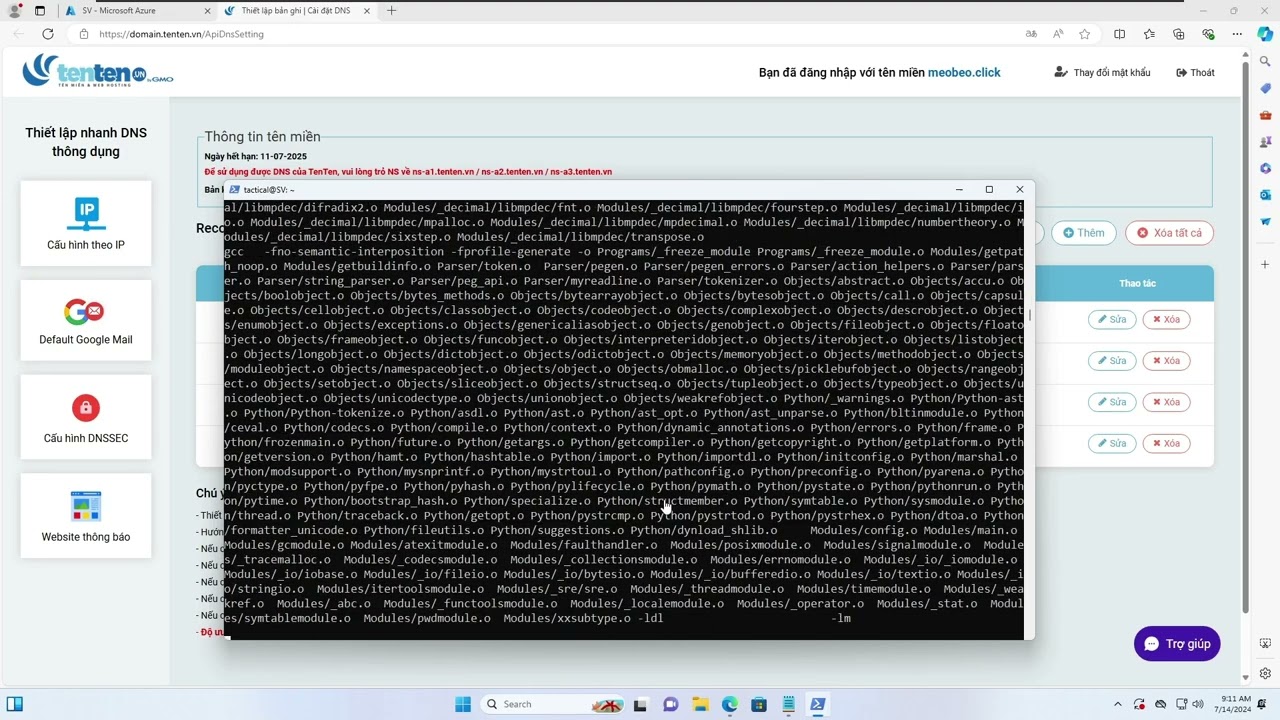The height and width of the screenshot is (720, 1280).
Task: Click Xóa in the third record row
Action: pyautogui.click(x=1166, y=402)
